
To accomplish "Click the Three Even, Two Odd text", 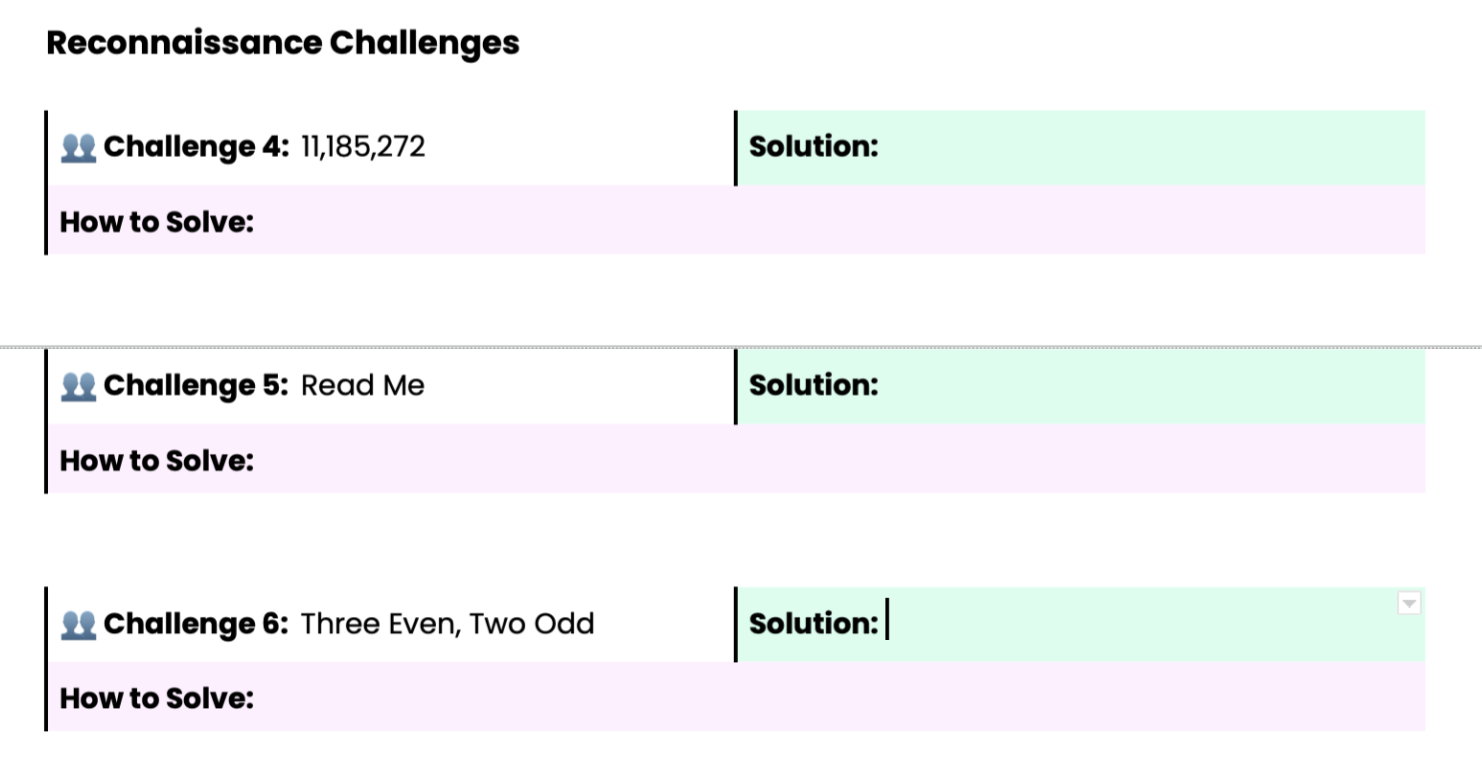I will coord(448,624).
